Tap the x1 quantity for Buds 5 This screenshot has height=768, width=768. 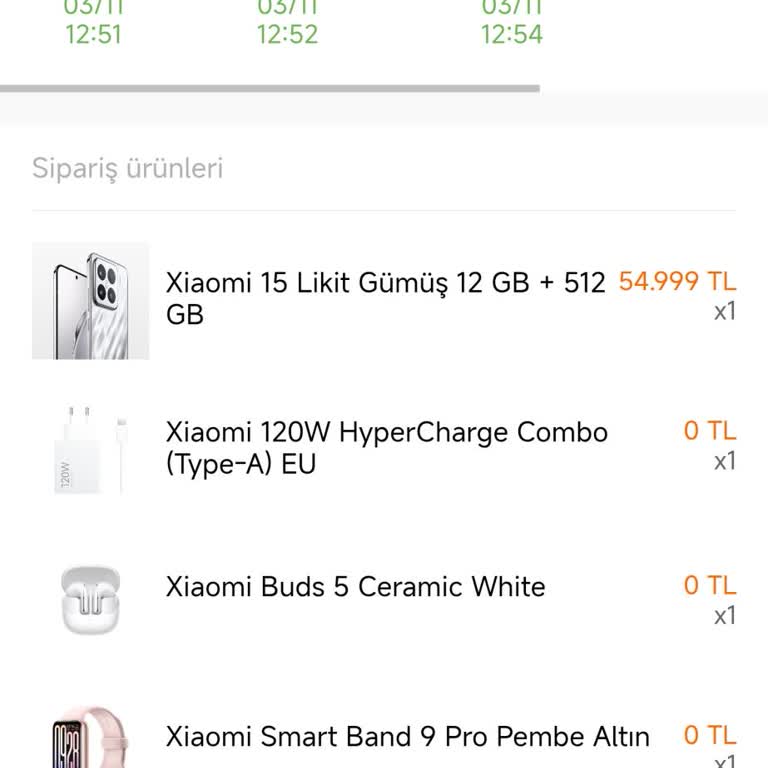coord(724,615)
